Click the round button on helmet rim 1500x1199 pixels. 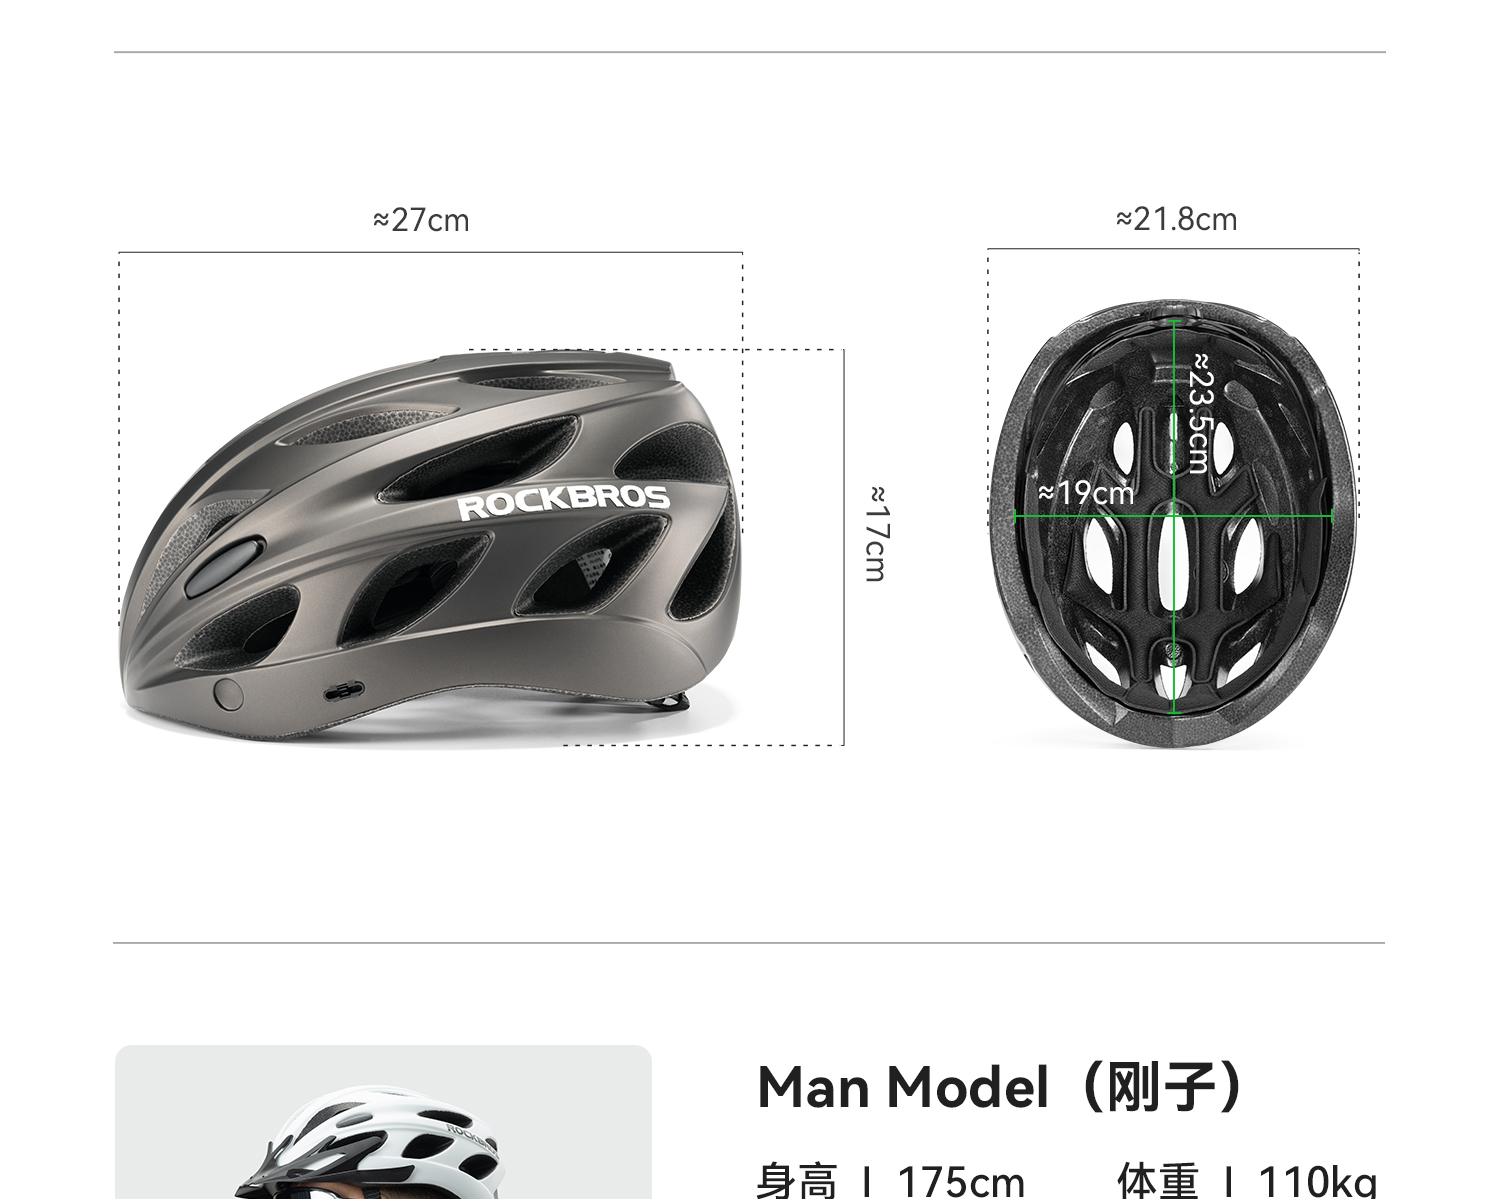click(229, 694)
